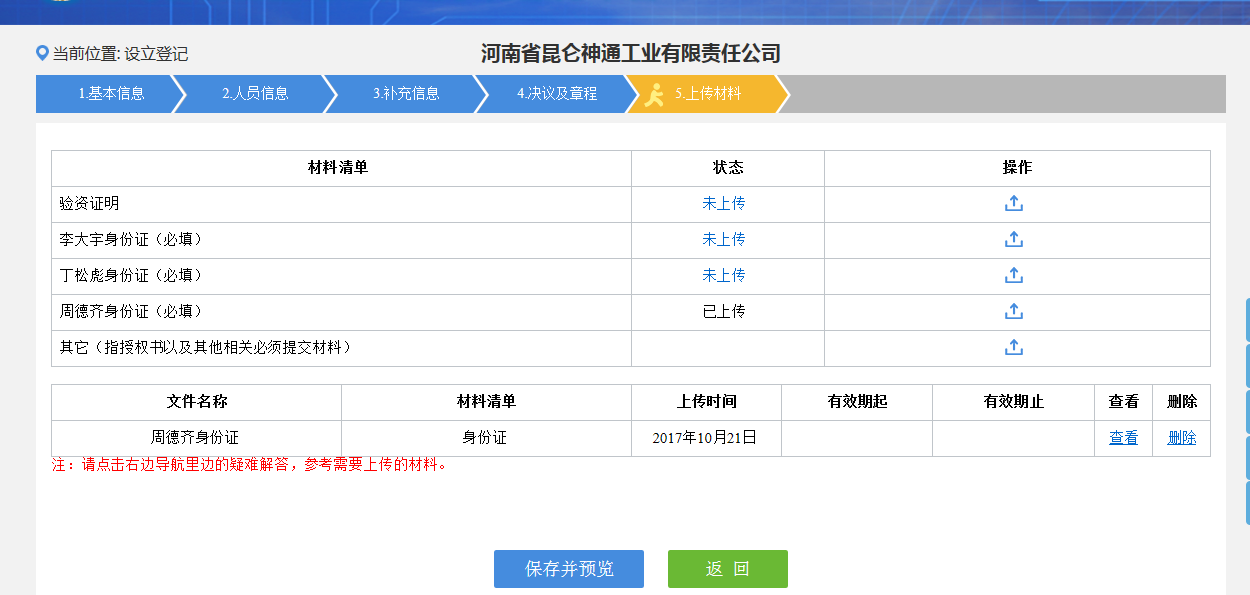Open 查看 to view 周德齐身份证
The image size is (1250, 595).
tap(1123, 438)
